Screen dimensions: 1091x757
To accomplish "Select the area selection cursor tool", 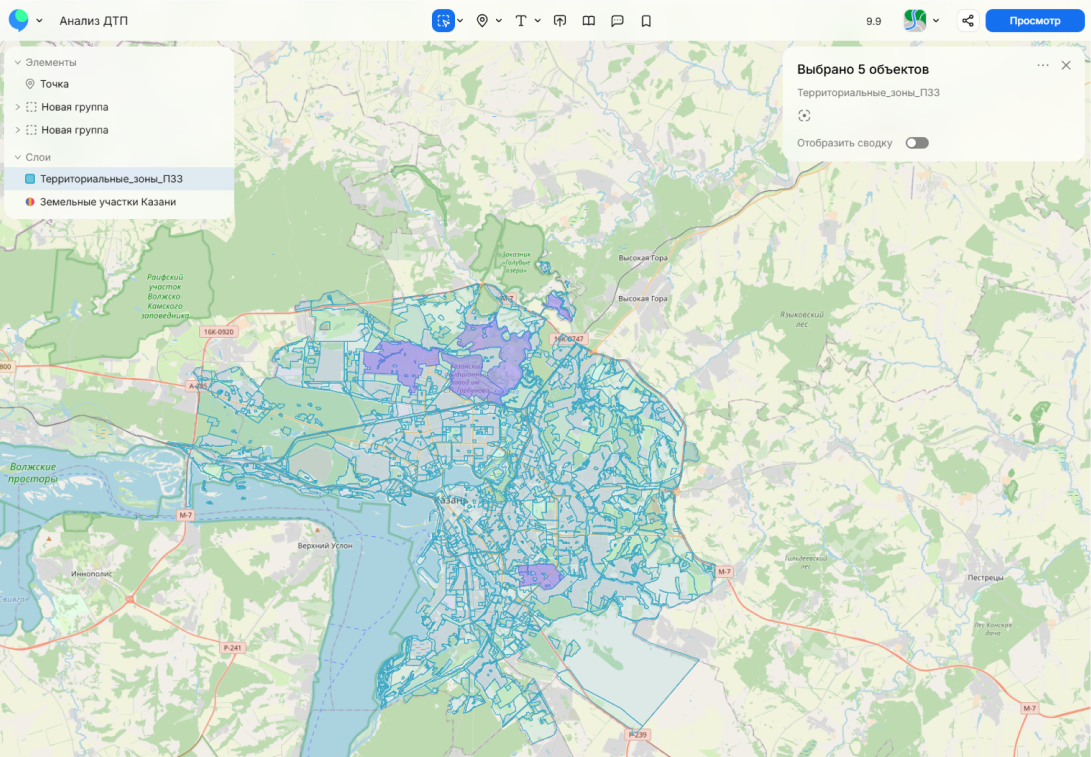I will pyautogui.click(x=442, y=20).
